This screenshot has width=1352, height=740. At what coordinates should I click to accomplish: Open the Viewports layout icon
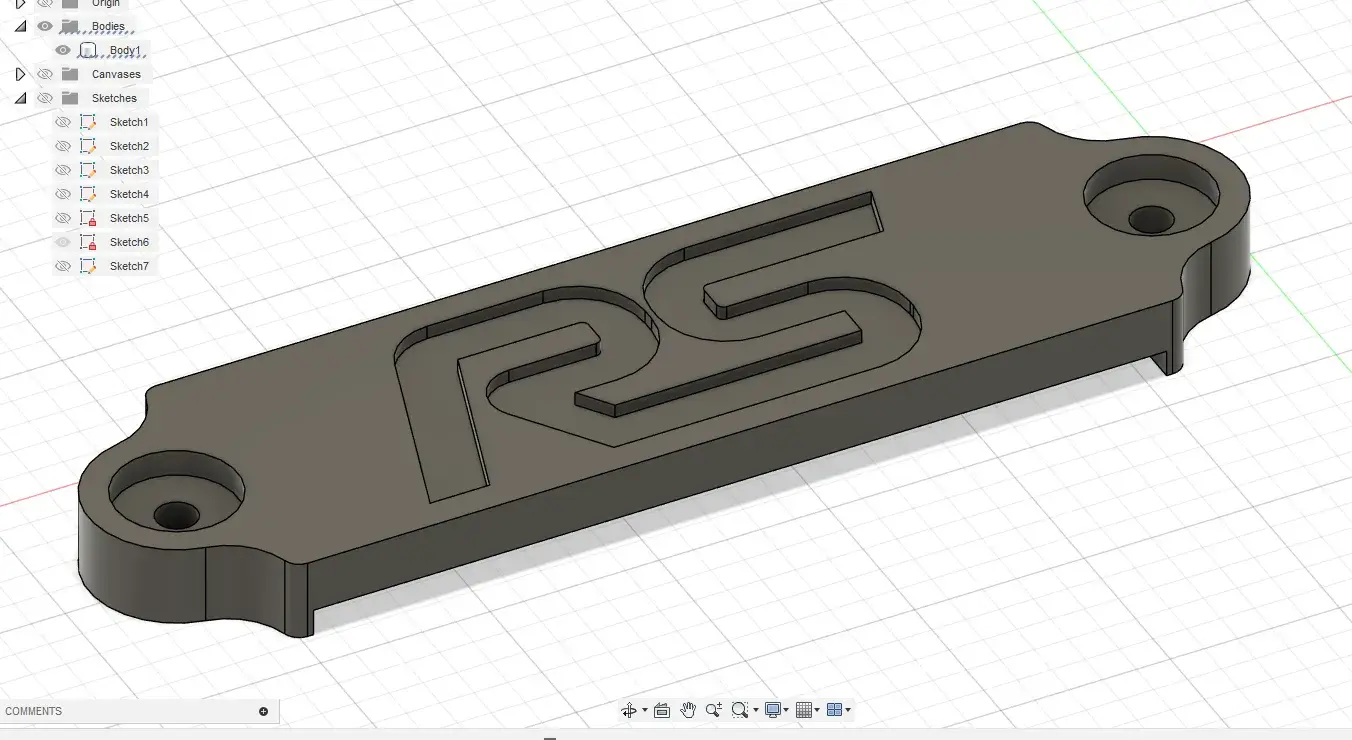(834, 710)
